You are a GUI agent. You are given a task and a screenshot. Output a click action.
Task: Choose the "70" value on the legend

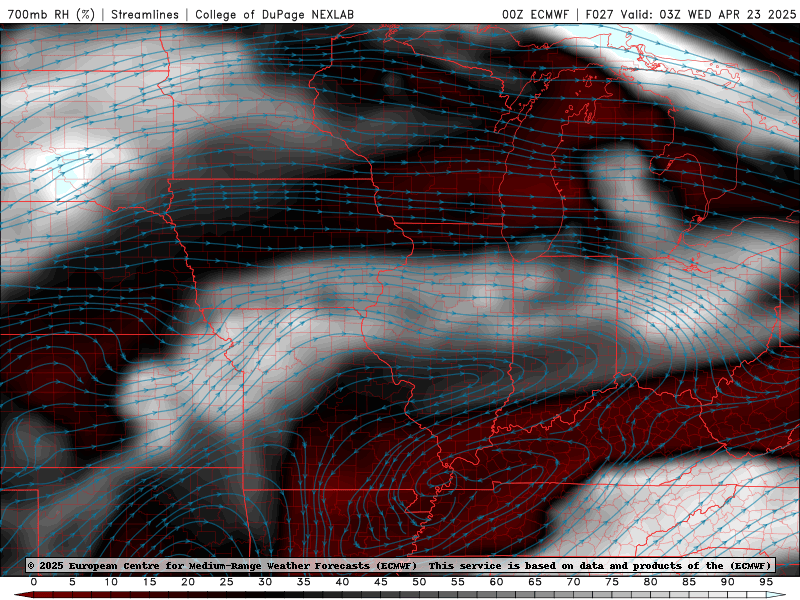pyautogui.click(x=573, y=582)
